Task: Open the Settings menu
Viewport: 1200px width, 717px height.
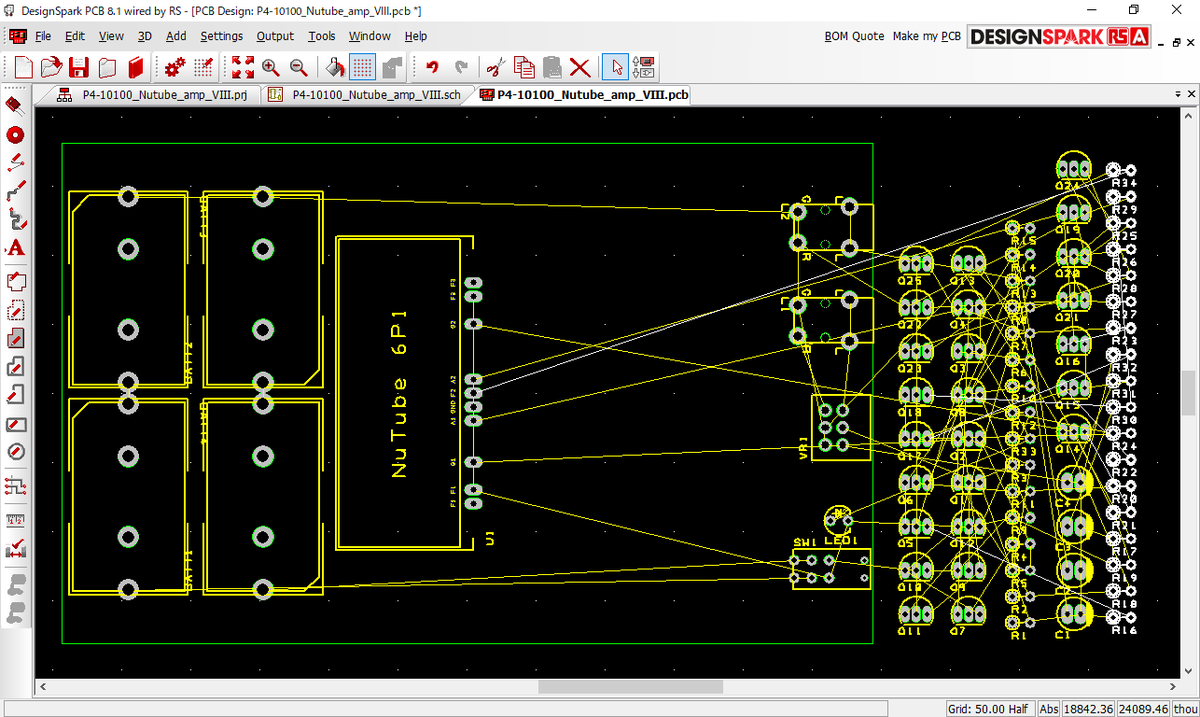Action: 221,36
